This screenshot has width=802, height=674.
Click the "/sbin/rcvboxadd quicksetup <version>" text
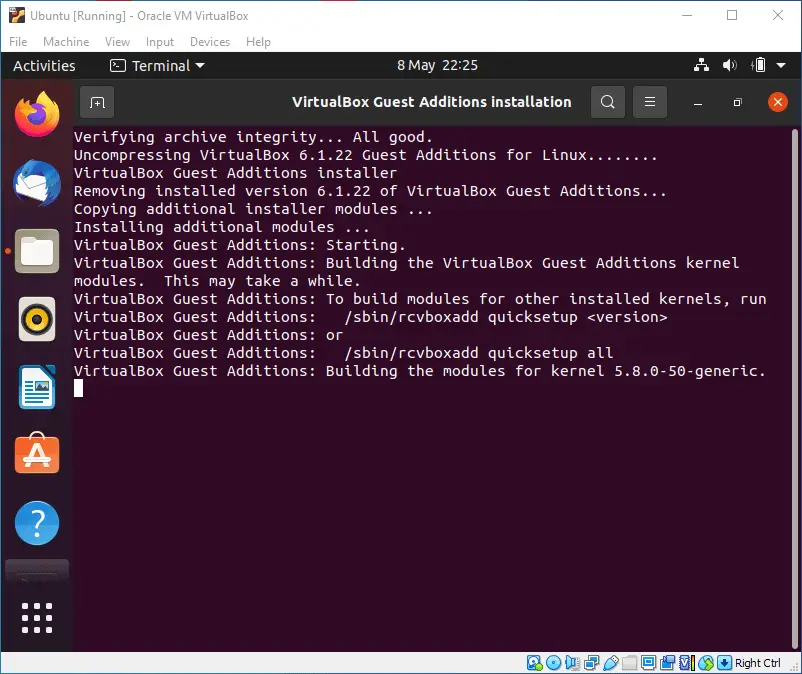(506, 317)
